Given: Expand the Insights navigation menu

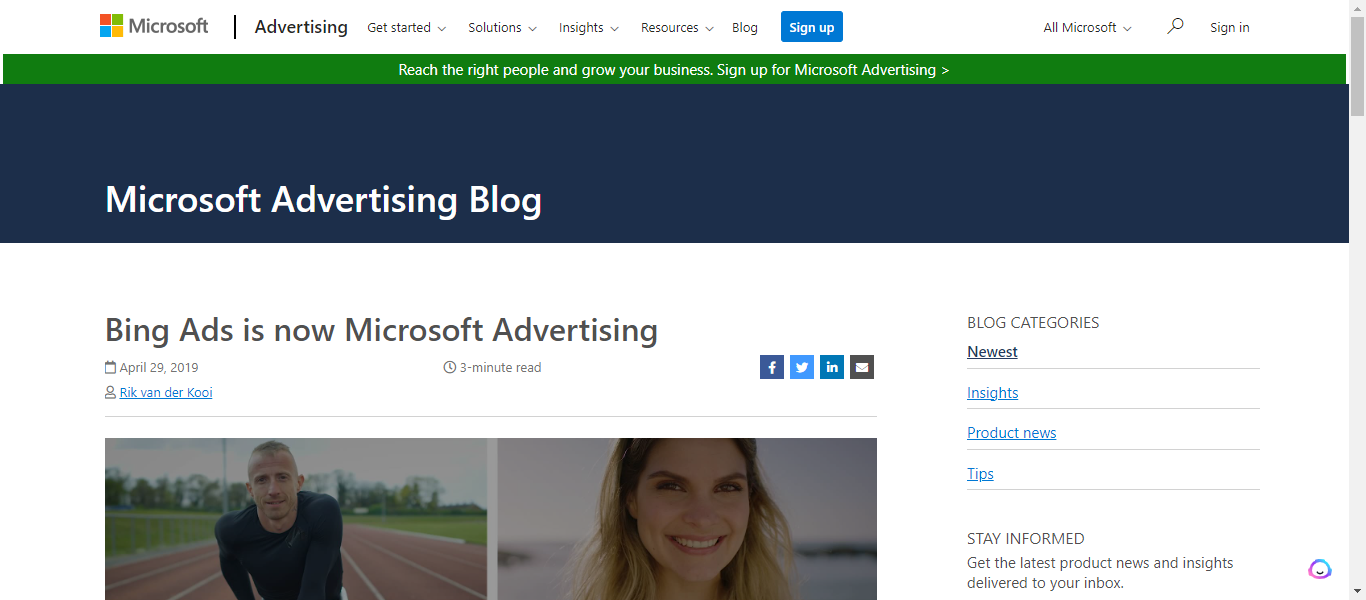Looking at the screenshot, I should [589, 27].
